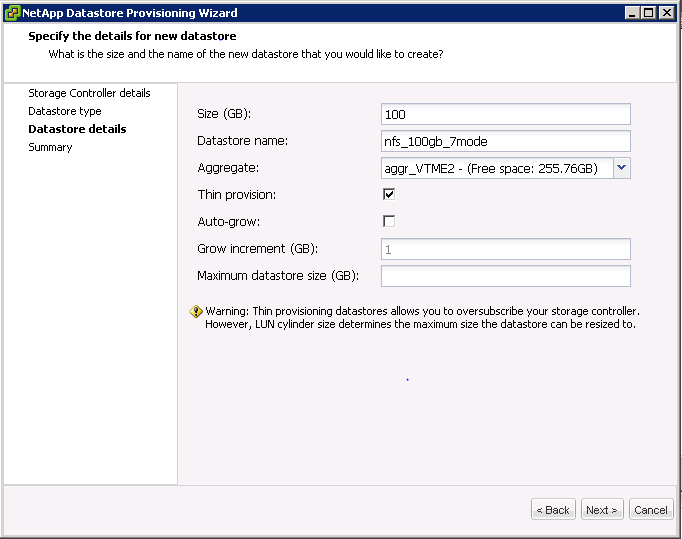Uncheck the Thin provision checkbox
The height and width of the screenshot is (539, 682).
(389, 194)
